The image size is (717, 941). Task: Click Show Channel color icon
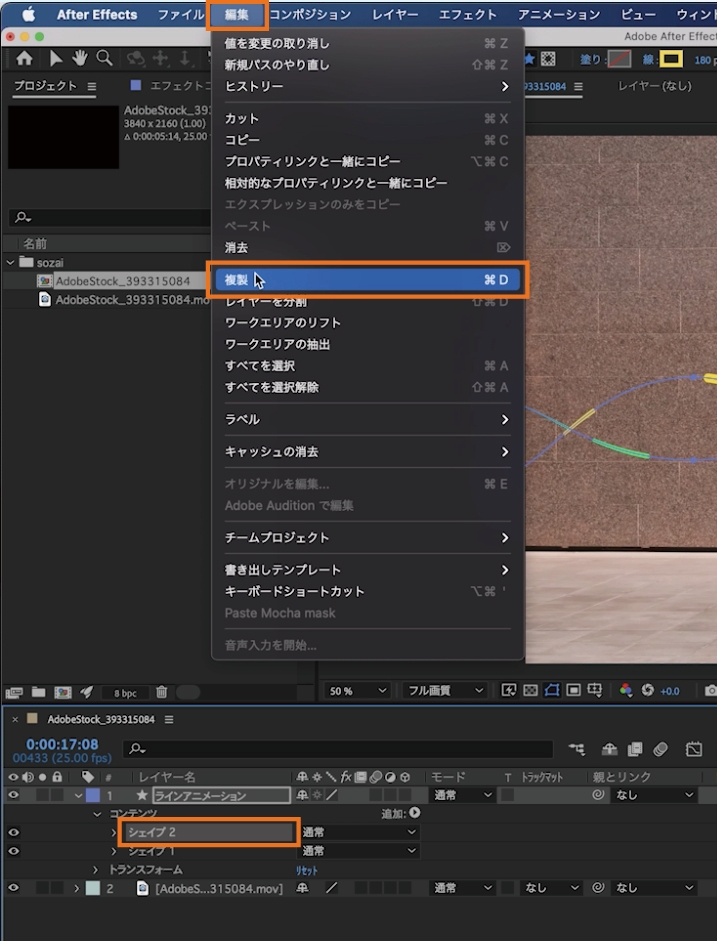pyautogui.click(x=626, y=690)
